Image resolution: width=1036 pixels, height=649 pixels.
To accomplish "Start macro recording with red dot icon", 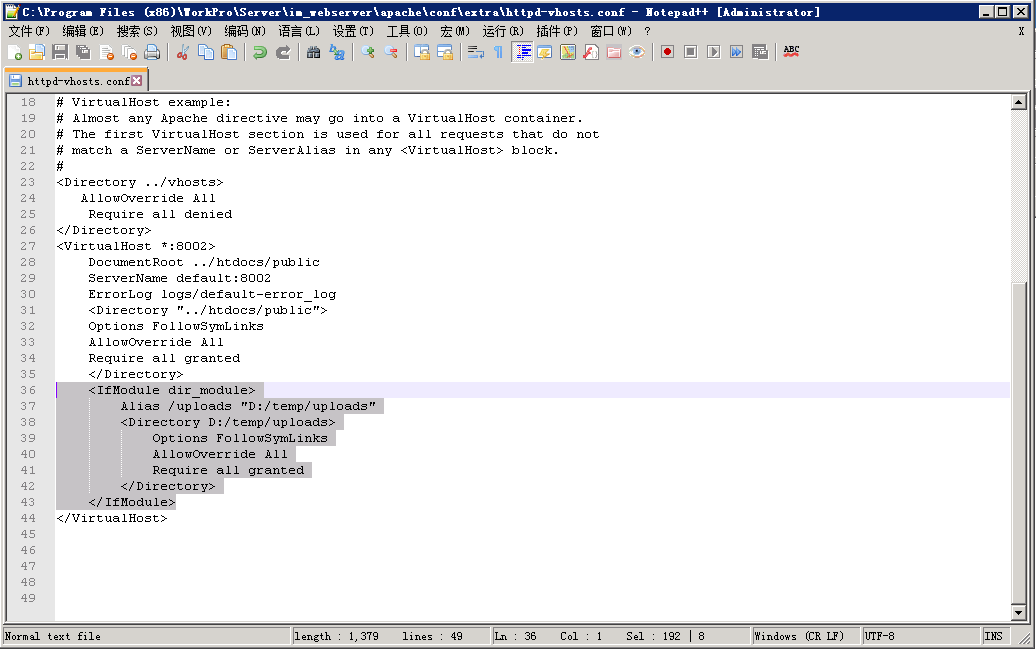I will point(667,52).
